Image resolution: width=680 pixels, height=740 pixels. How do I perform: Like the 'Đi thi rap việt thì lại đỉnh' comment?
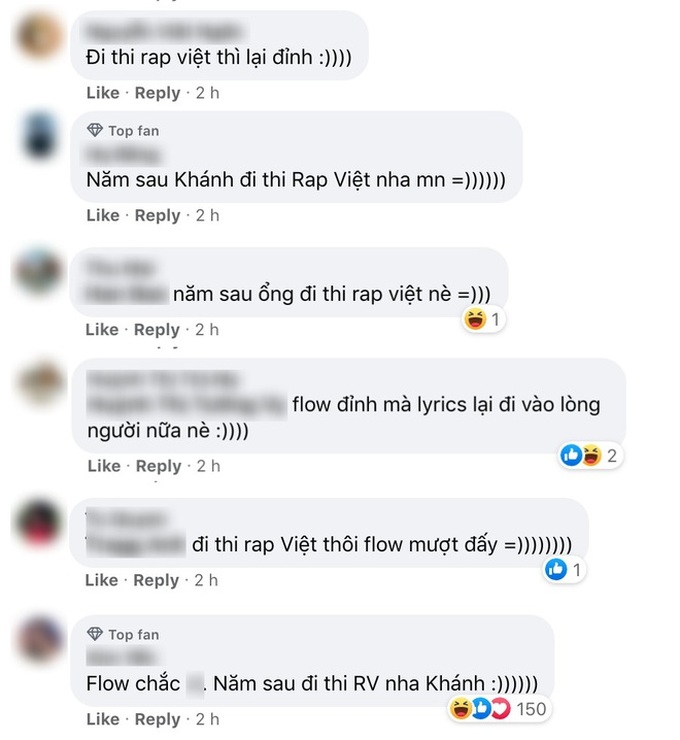(103, 92)
